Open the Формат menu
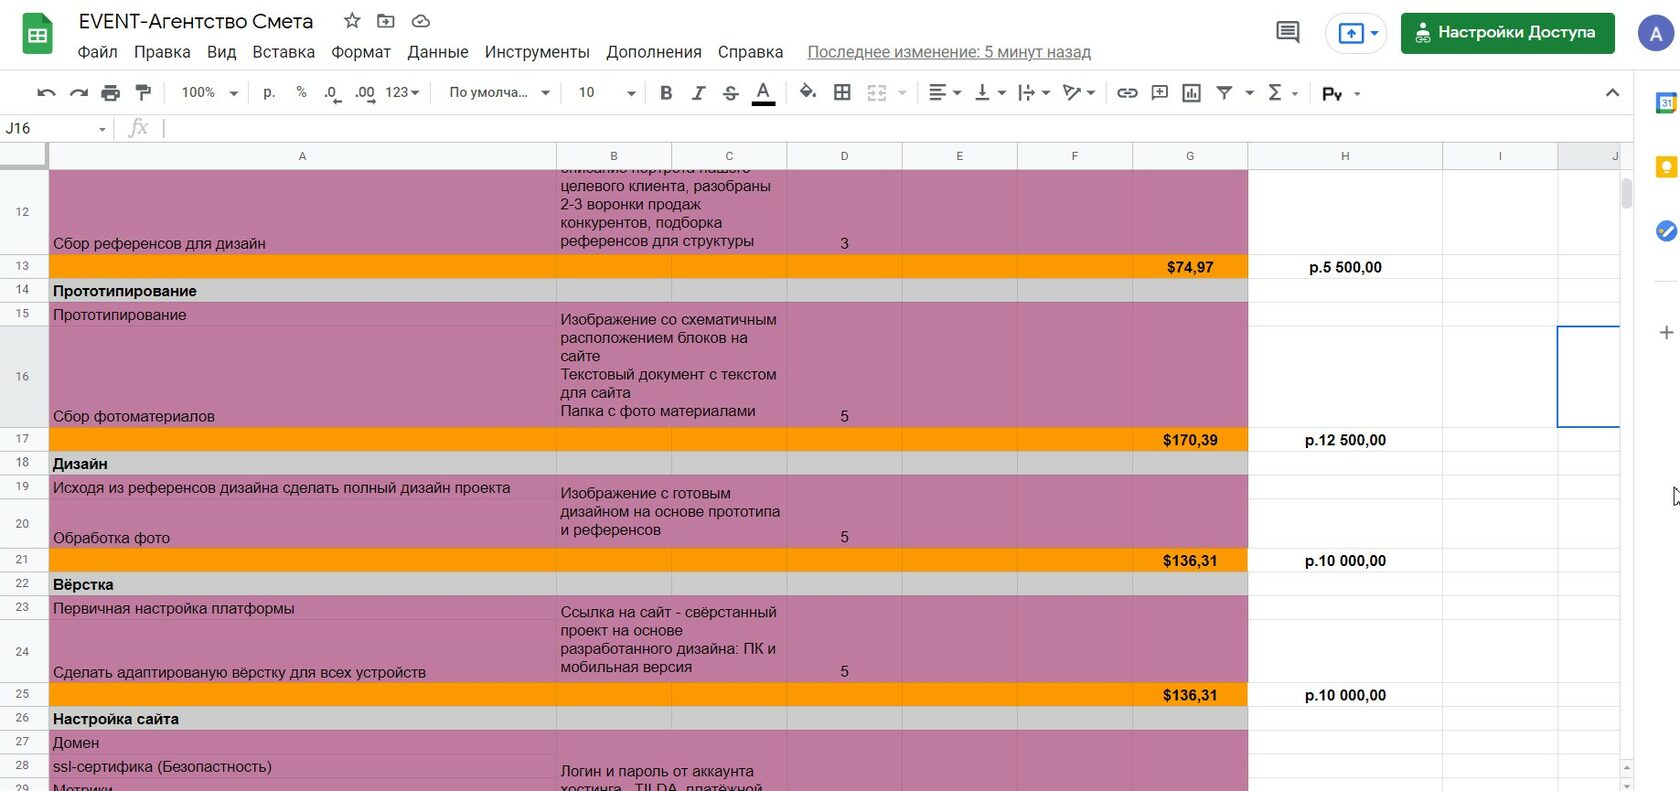 click(360, 52)
